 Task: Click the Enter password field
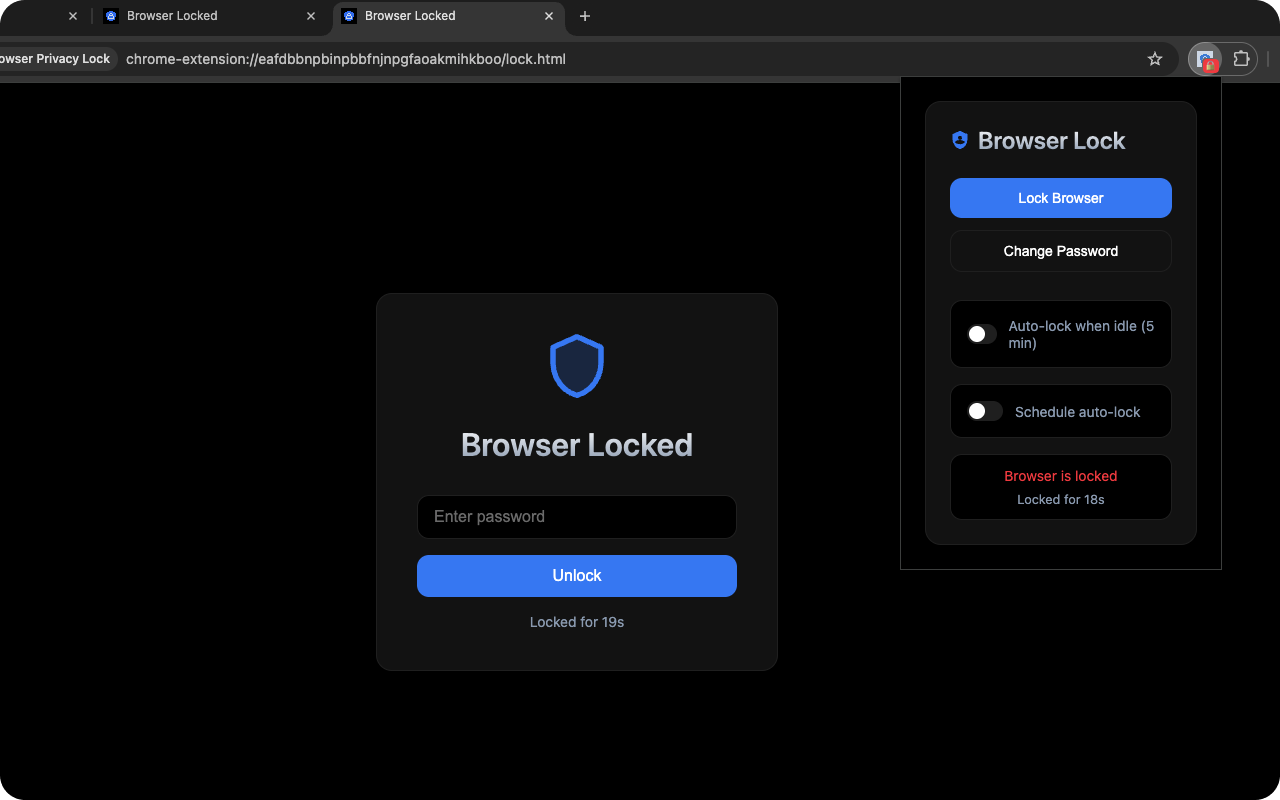pyautogui.click(x=576, y=517)
